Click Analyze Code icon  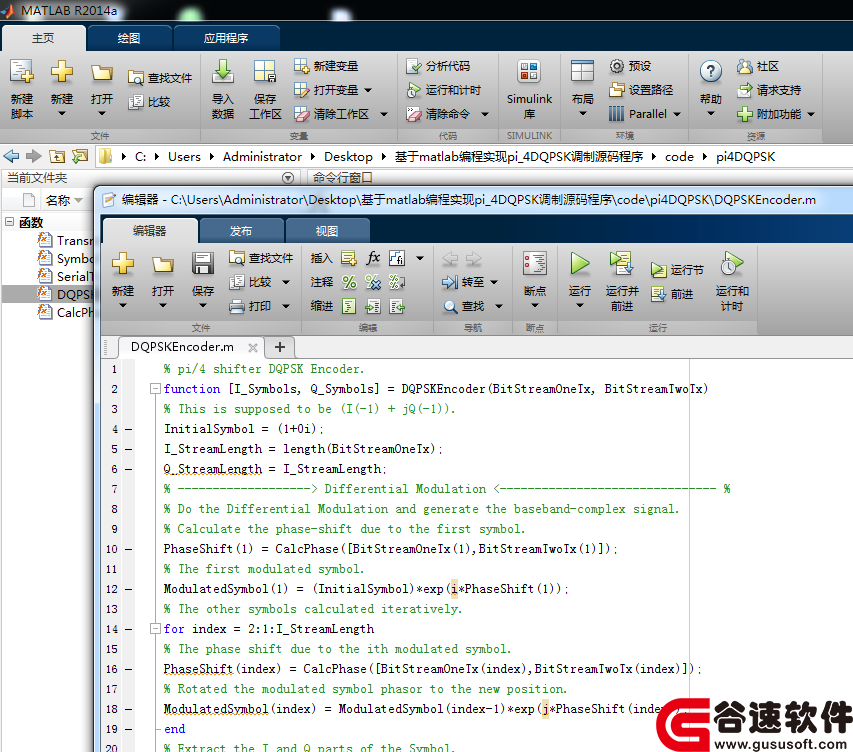pos(413,66)
